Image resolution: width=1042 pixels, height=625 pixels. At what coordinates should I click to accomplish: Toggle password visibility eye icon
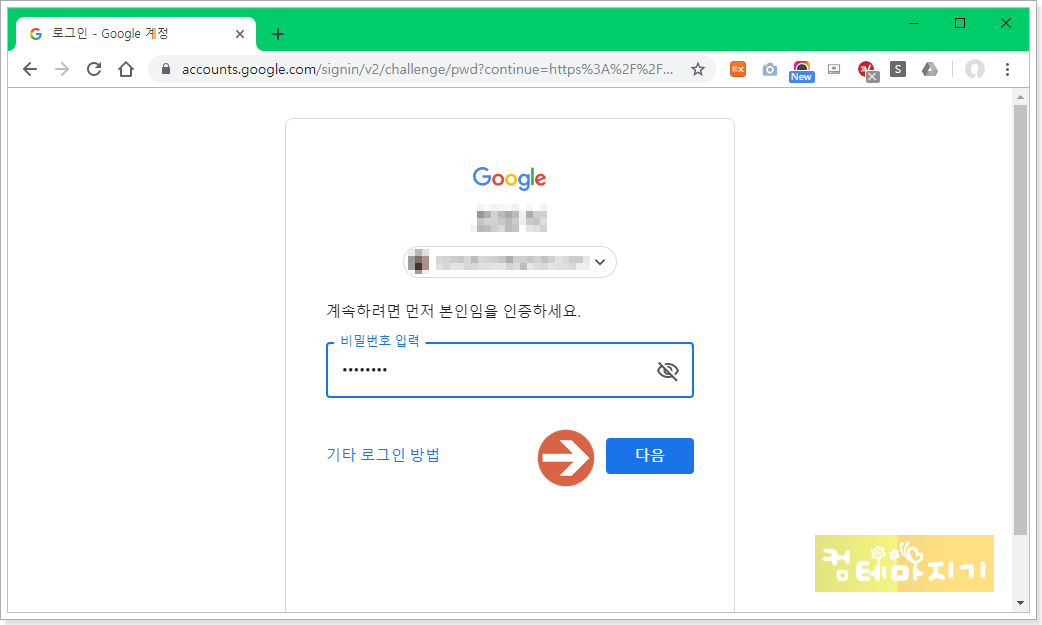point(667,370)
